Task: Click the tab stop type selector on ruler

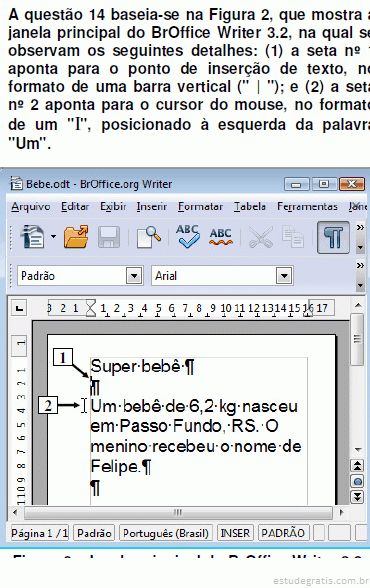Action: point(19,308)
